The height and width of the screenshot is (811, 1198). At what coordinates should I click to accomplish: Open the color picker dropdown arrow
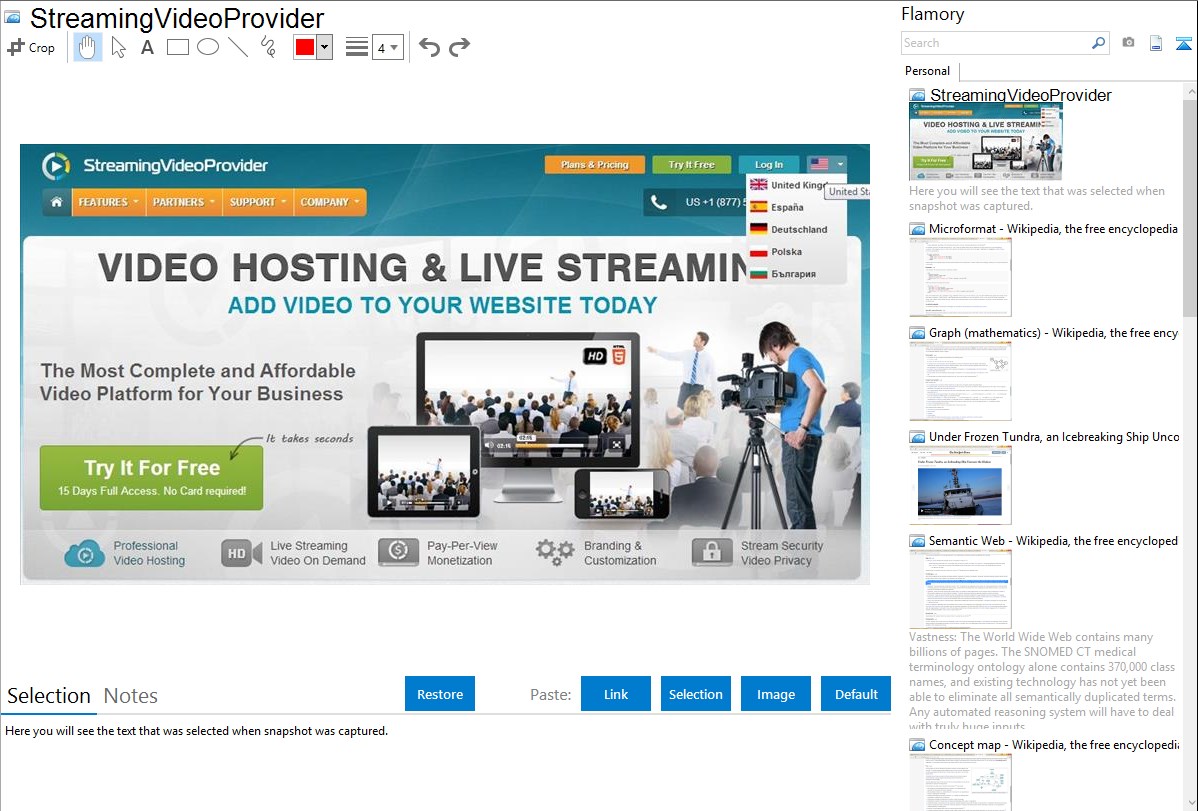coord(325,47)
